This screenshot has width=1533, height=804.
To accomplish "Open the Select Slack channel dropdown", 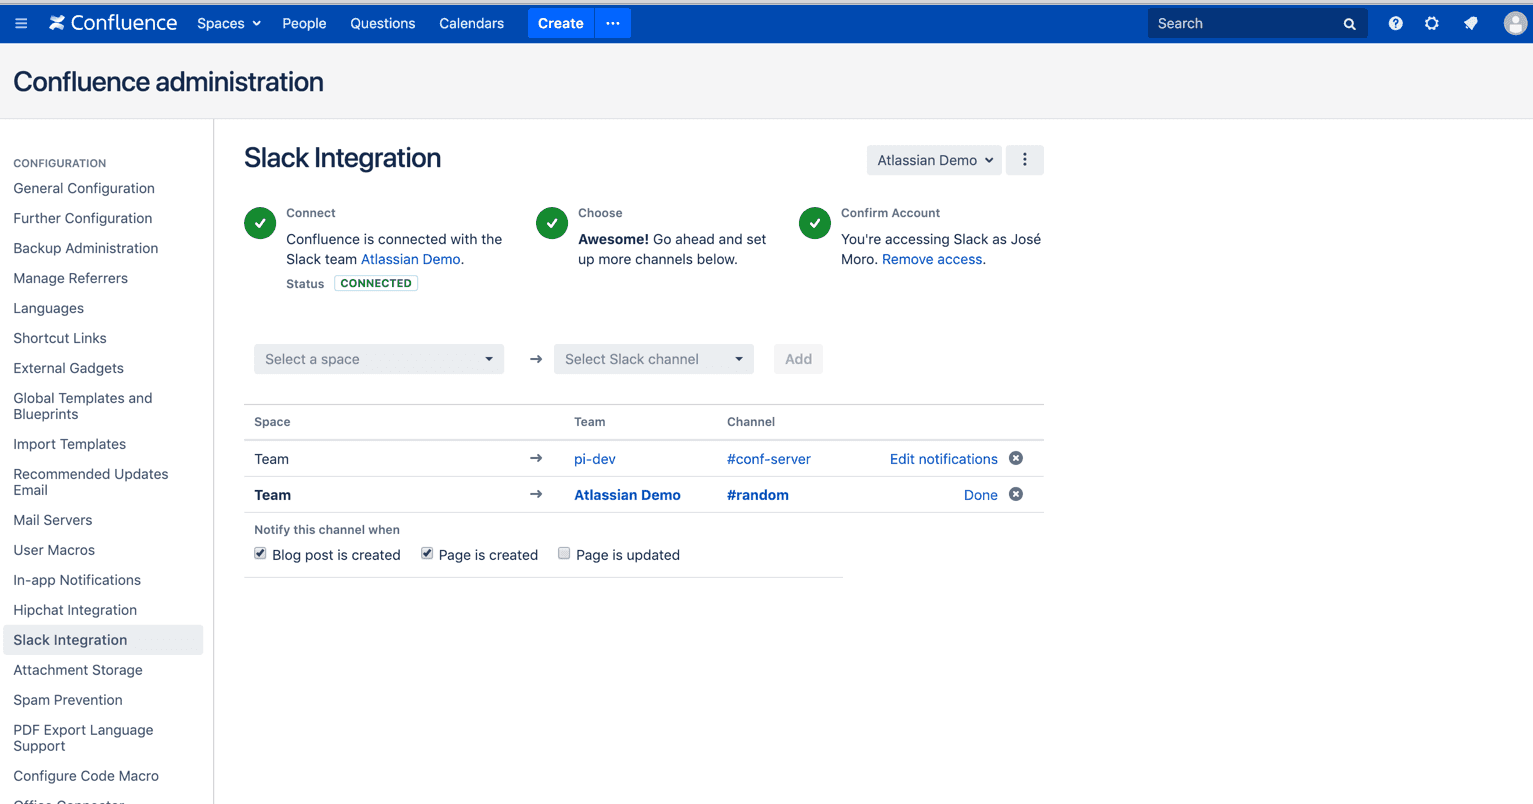I will tap(654, 359).
